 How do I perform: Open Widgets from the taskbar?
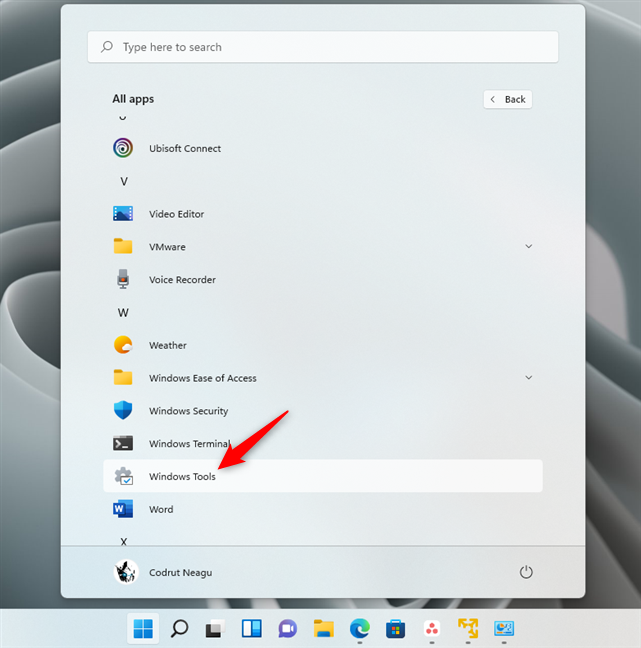pyautogui.click(x=251, y=629)
